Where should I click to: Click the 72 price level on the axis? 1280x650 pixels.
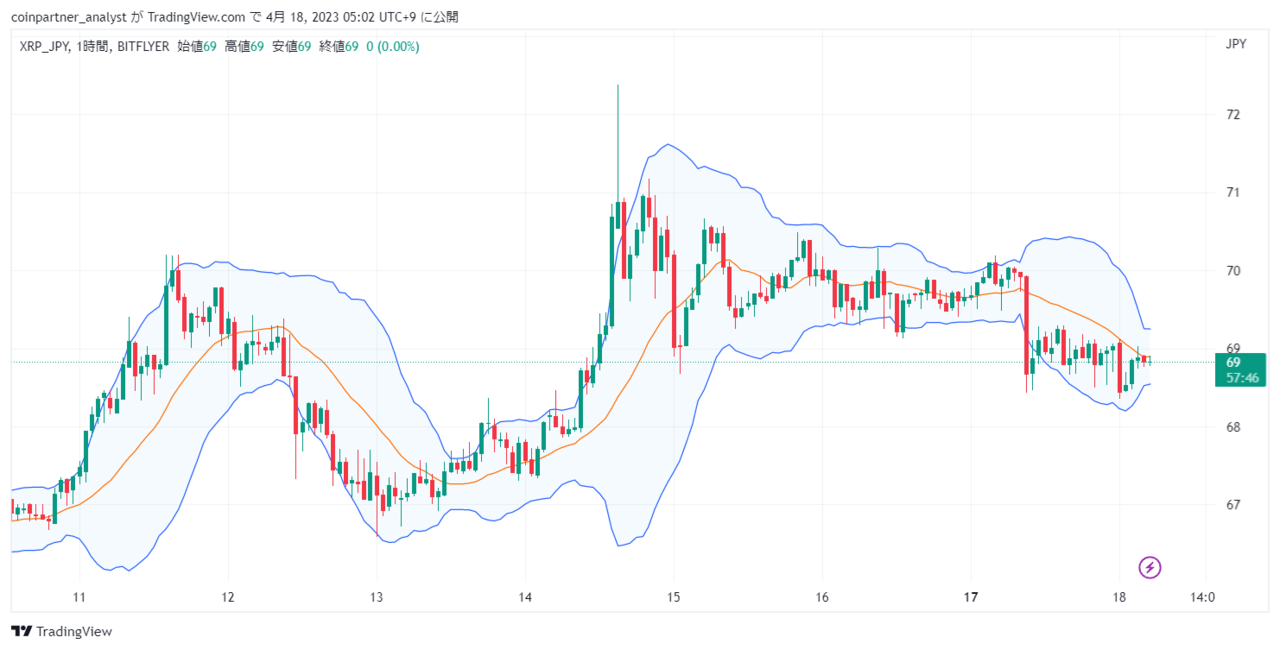(x=1232, y=114)
